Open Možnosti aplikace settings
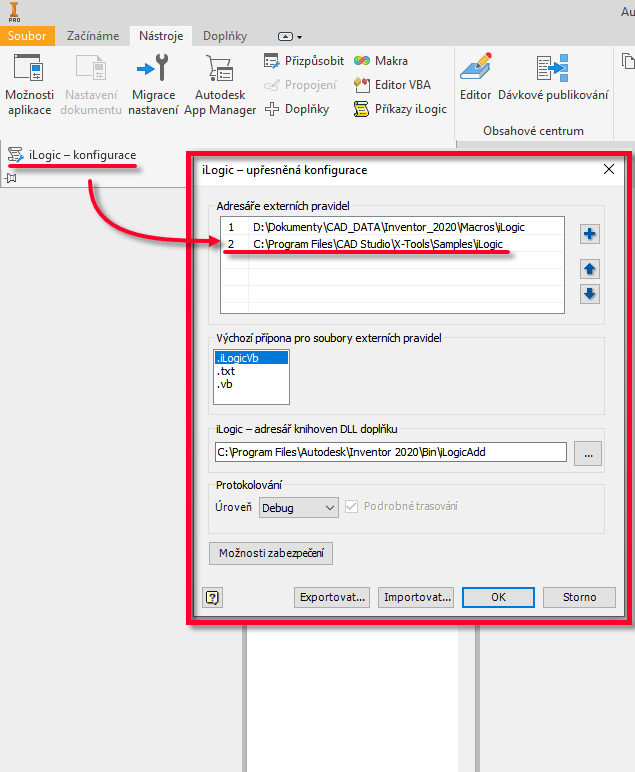Screen dimensions: 635x772 click(x=29, y=84)
